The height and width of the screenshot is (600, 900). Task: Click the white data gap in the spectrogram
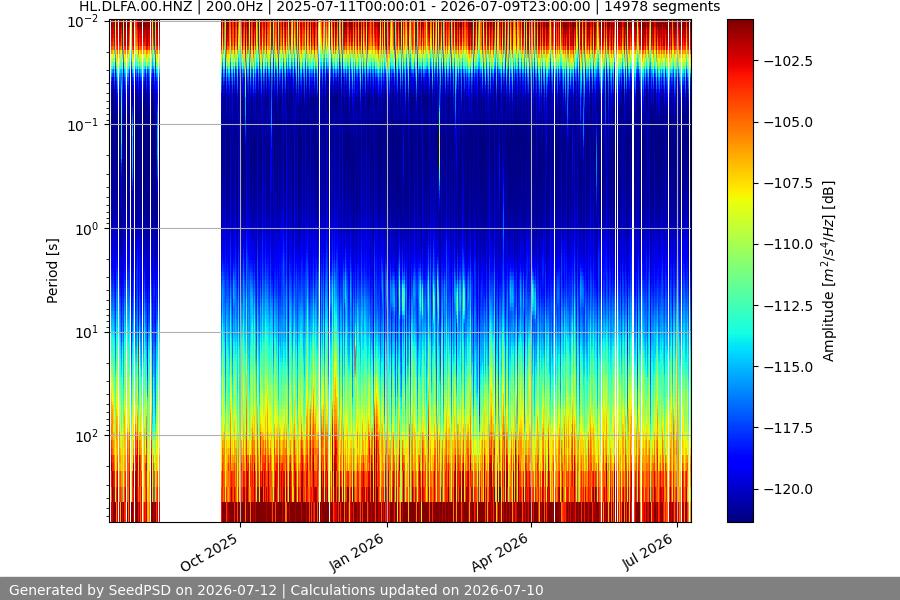(x=190, y=271)
